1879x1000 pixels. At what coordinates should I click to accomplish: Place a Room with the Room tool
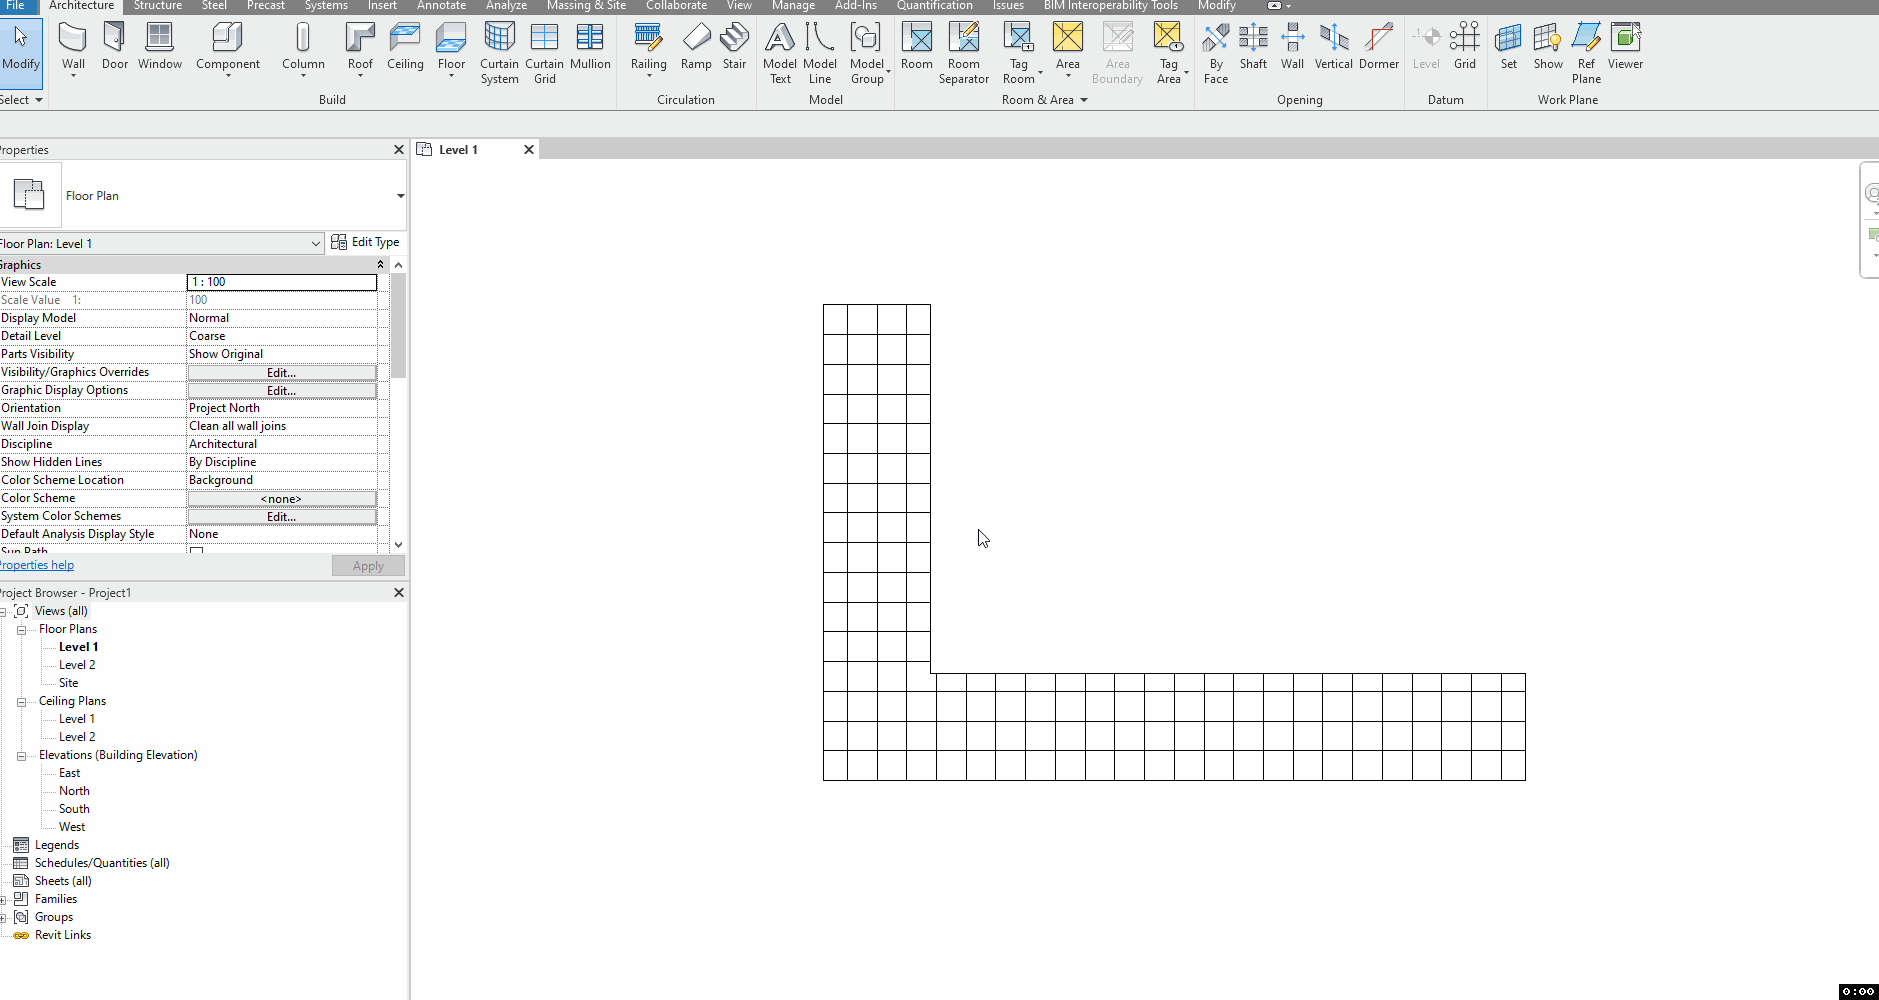tap(916, 42)
